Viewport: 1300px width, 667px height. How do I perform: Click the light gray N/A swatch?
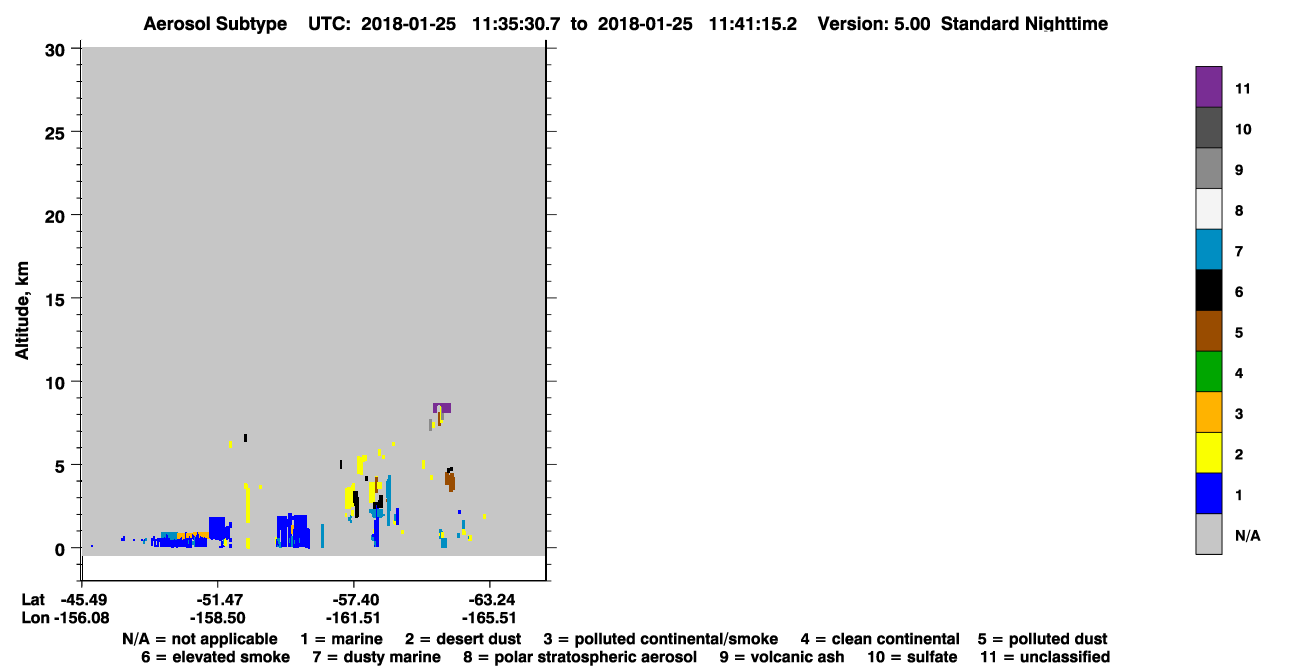point(1208,534)
